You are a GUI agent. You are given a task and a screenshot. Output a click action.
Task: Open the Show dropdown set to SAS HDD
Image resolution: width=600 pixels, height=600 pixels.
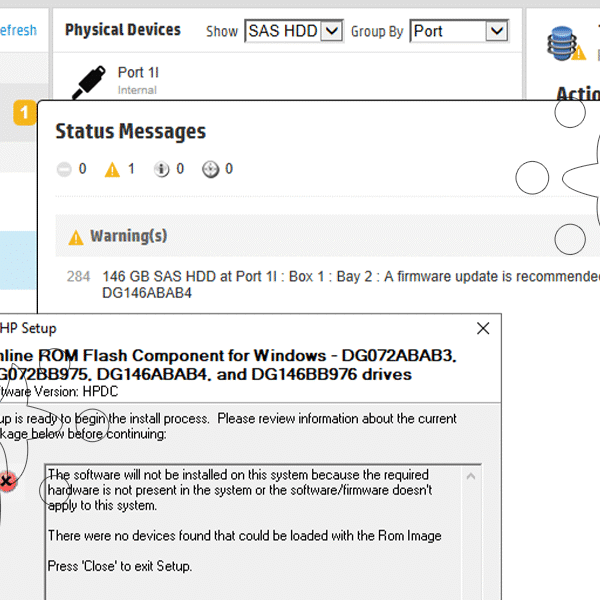(294, 31)
